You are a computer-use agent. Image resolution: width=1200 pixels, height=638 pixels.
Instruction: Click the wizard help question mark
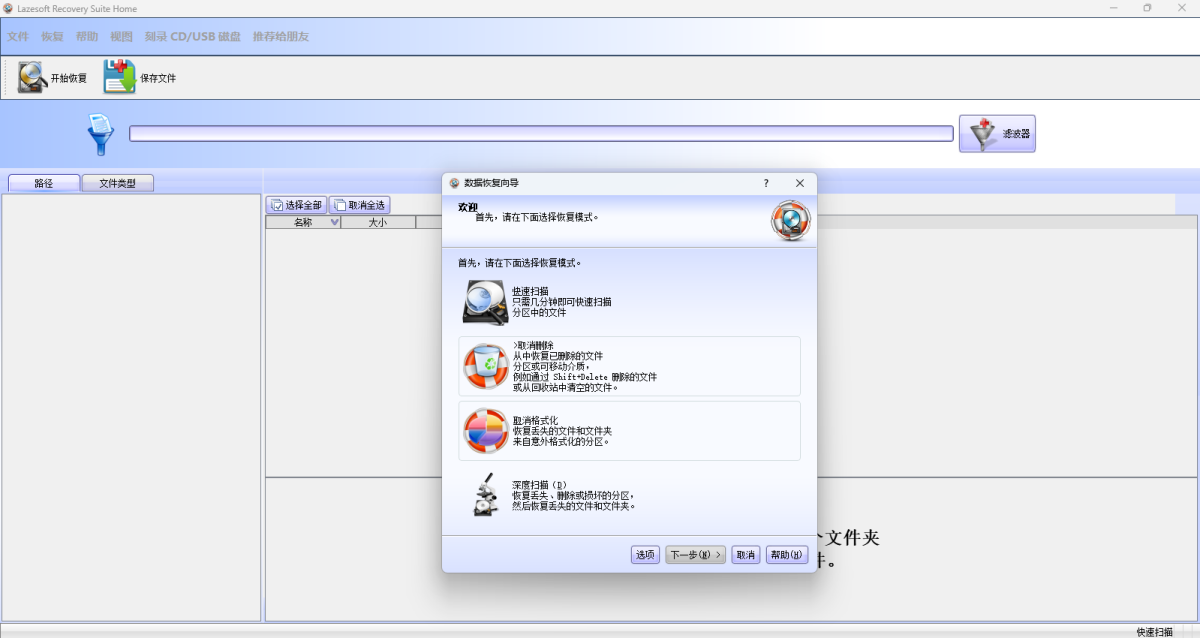pos(766,183)
